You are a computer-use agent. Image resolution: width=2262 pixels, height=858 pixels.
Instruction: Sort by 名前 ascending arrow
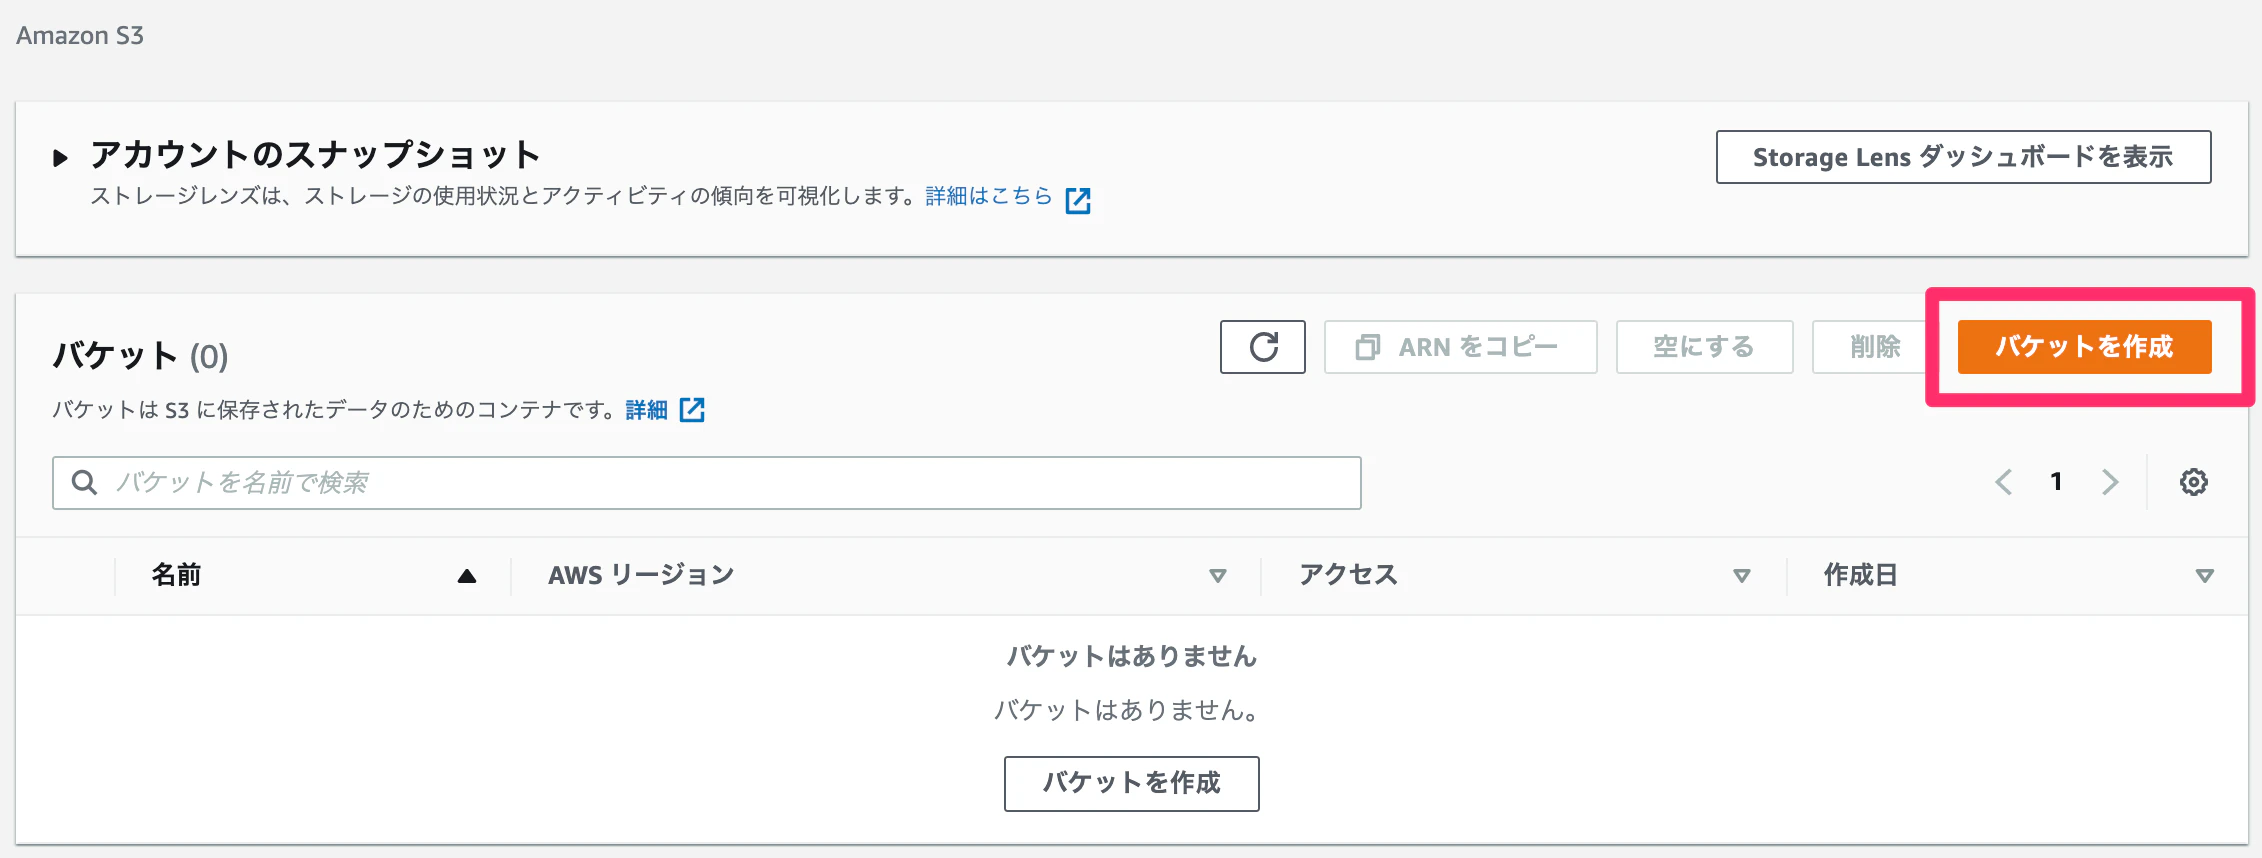[x=467, y=576]
